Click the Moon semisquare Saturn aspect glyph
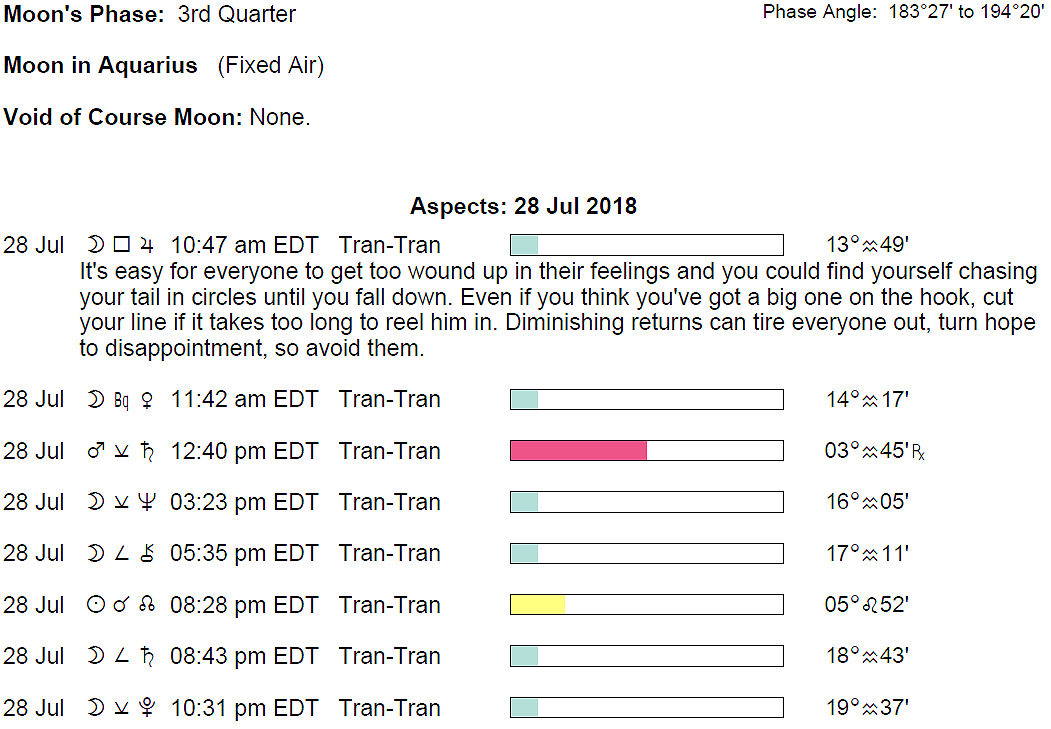Screen dimensions: 1051x729 [122, 657]
